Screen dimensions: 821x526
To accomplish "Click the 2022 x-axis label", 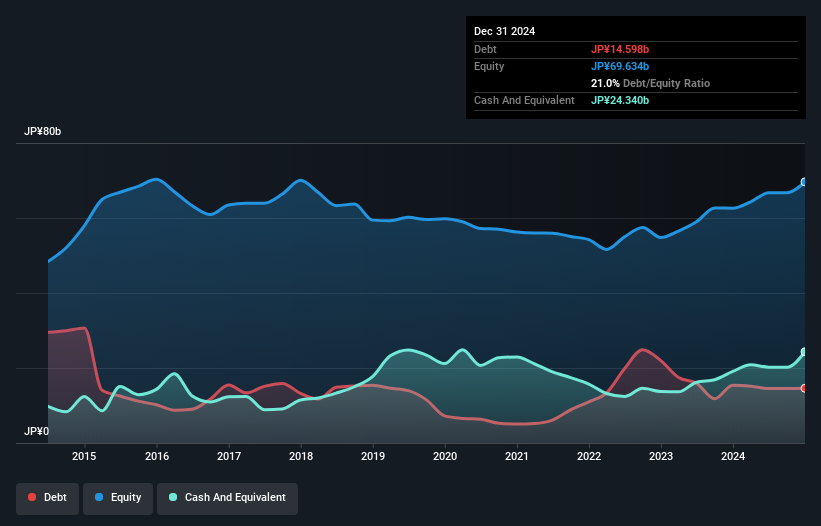I will [589, 456].
